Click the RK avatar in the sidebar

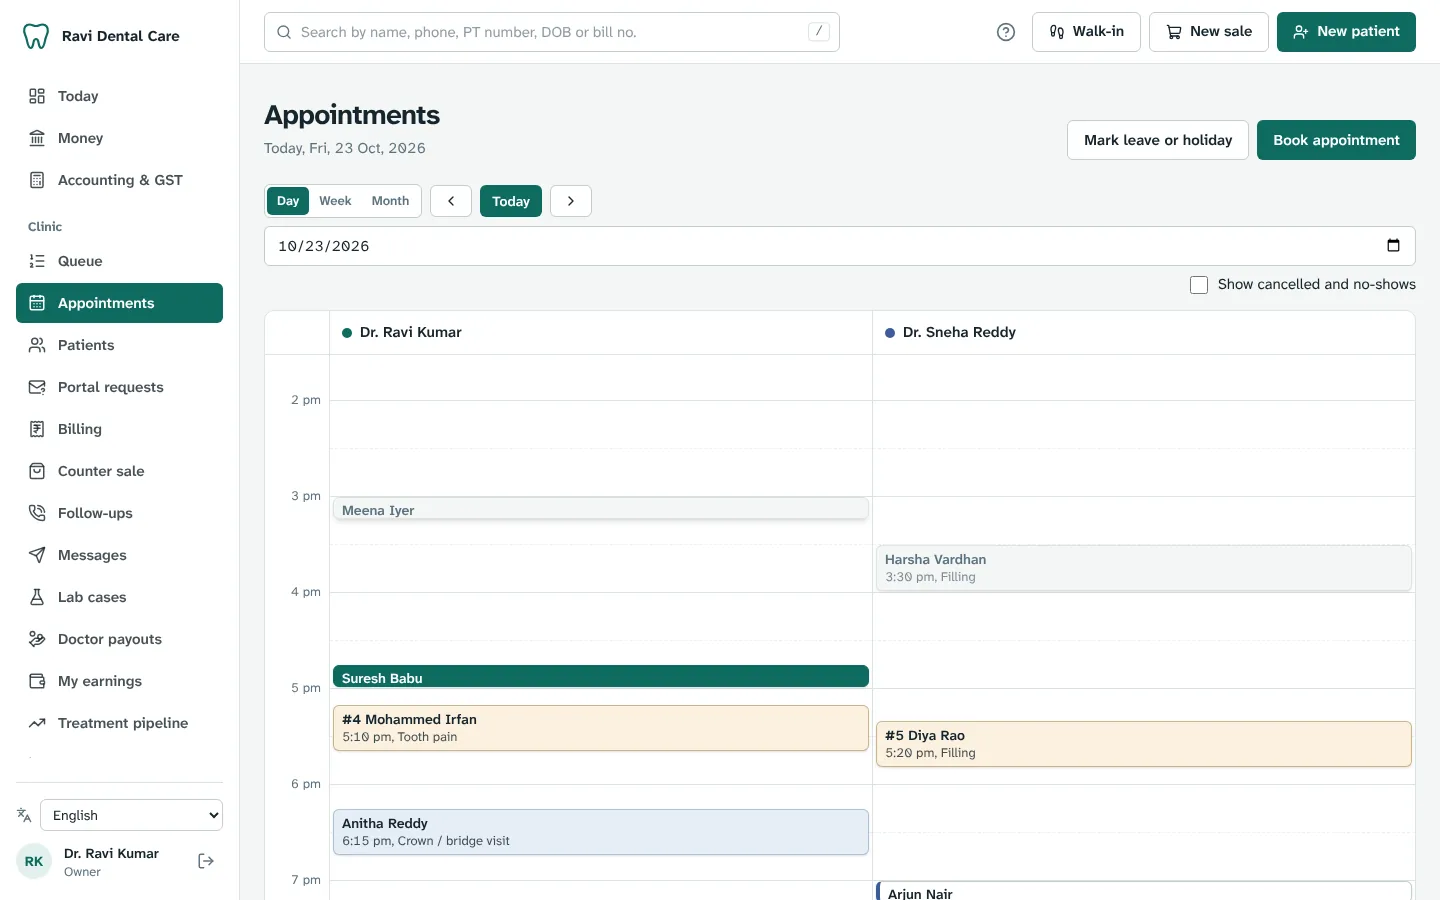[34, 861]
